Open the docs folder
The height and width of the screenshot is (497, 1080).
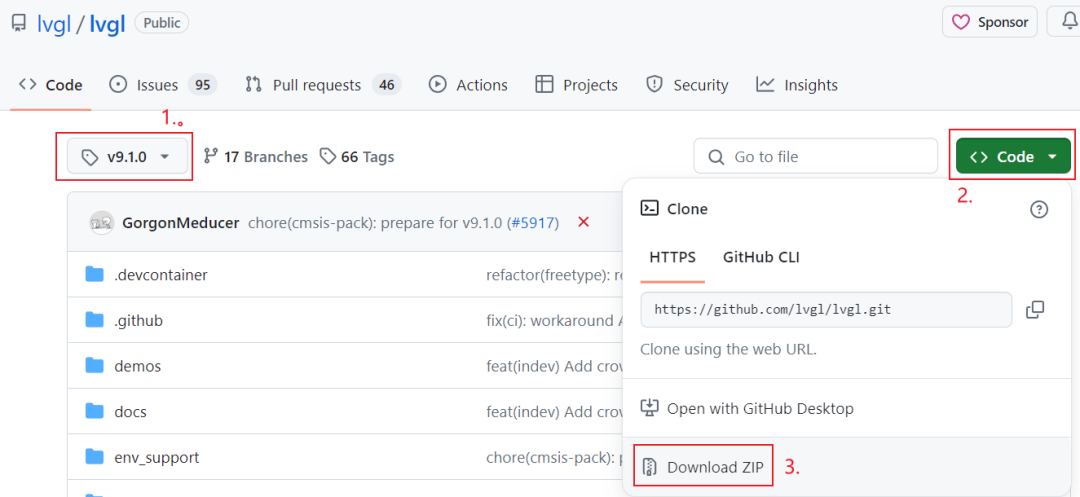(130, 412)
